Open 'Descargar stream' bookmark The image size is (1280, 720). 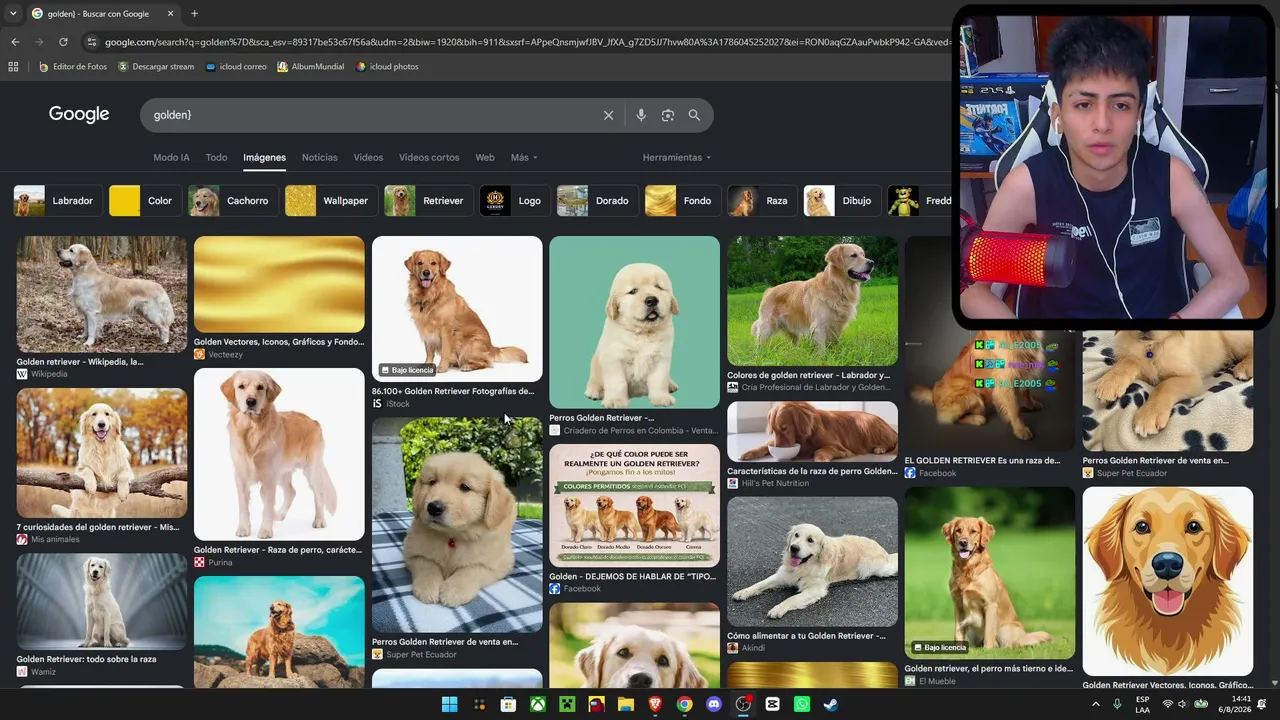click(x=156, y=67)
